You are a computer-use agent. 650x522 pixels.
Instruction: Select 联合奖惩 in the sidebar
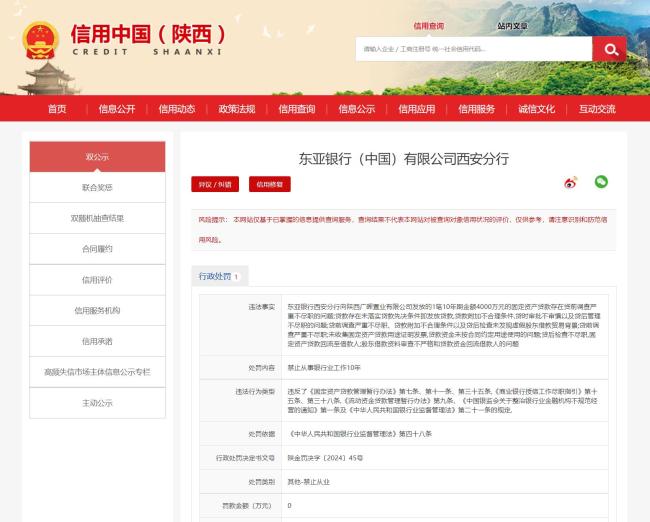(97, 187)
